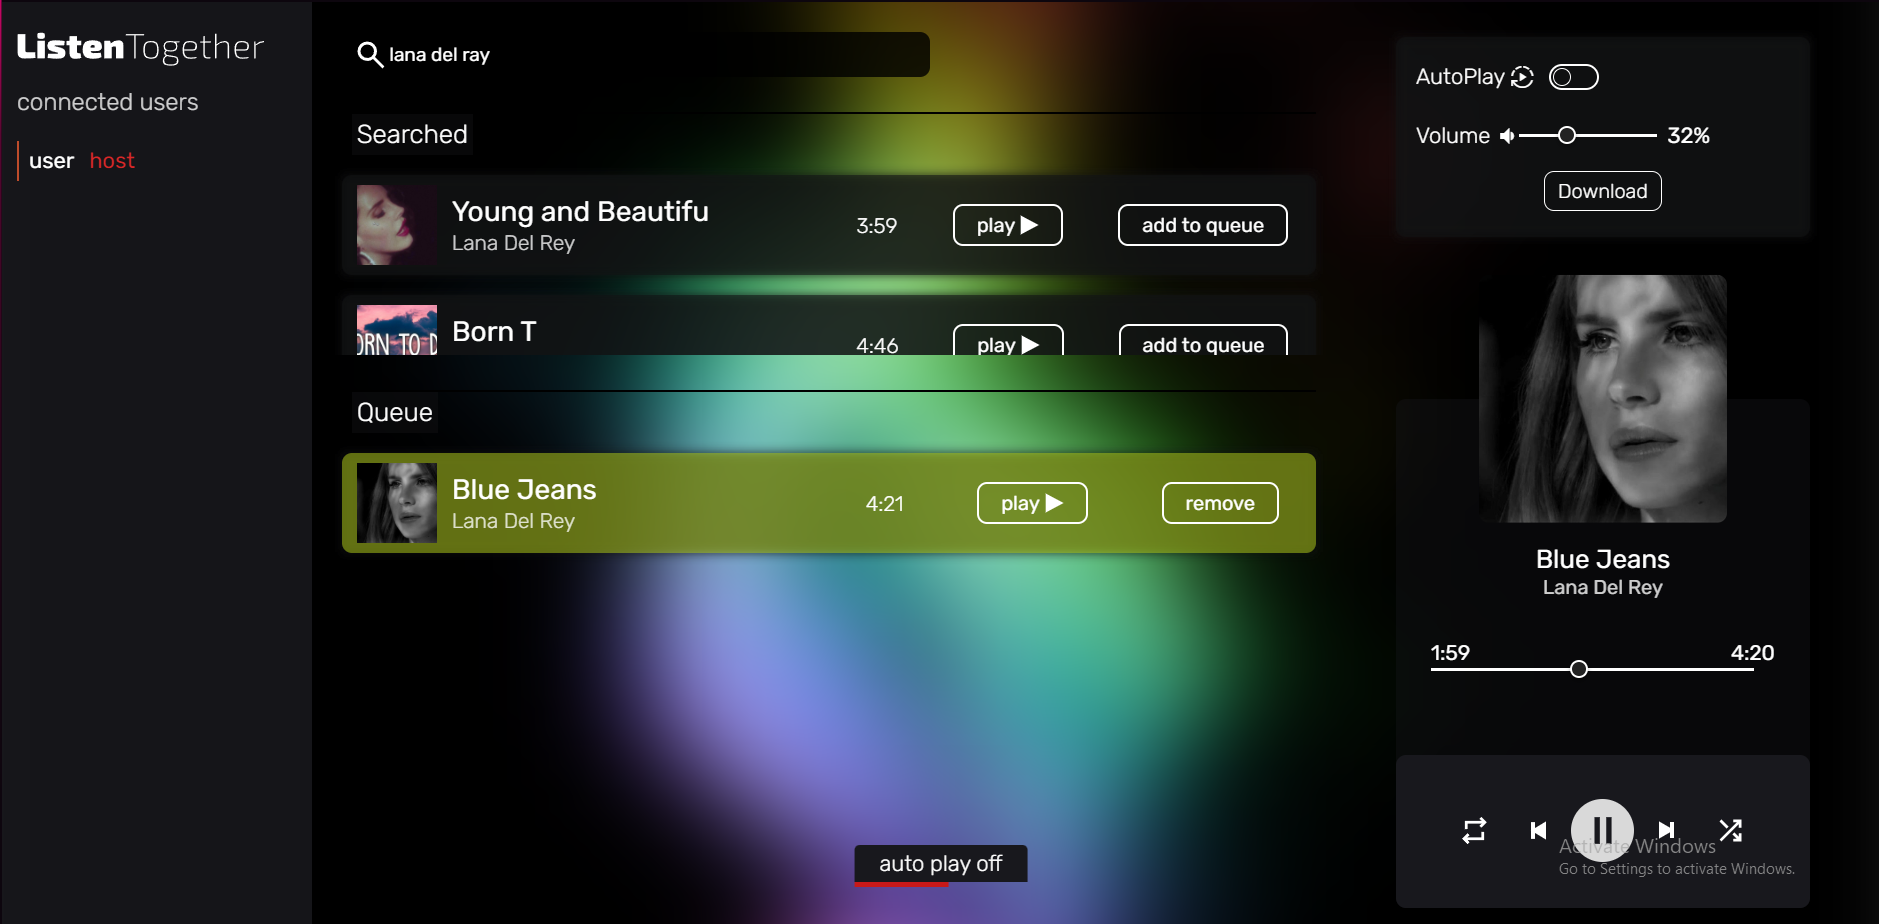Viewport: 1879px width, 924px height.
Task: Skip to the previous track
Action: [1539, 830]
